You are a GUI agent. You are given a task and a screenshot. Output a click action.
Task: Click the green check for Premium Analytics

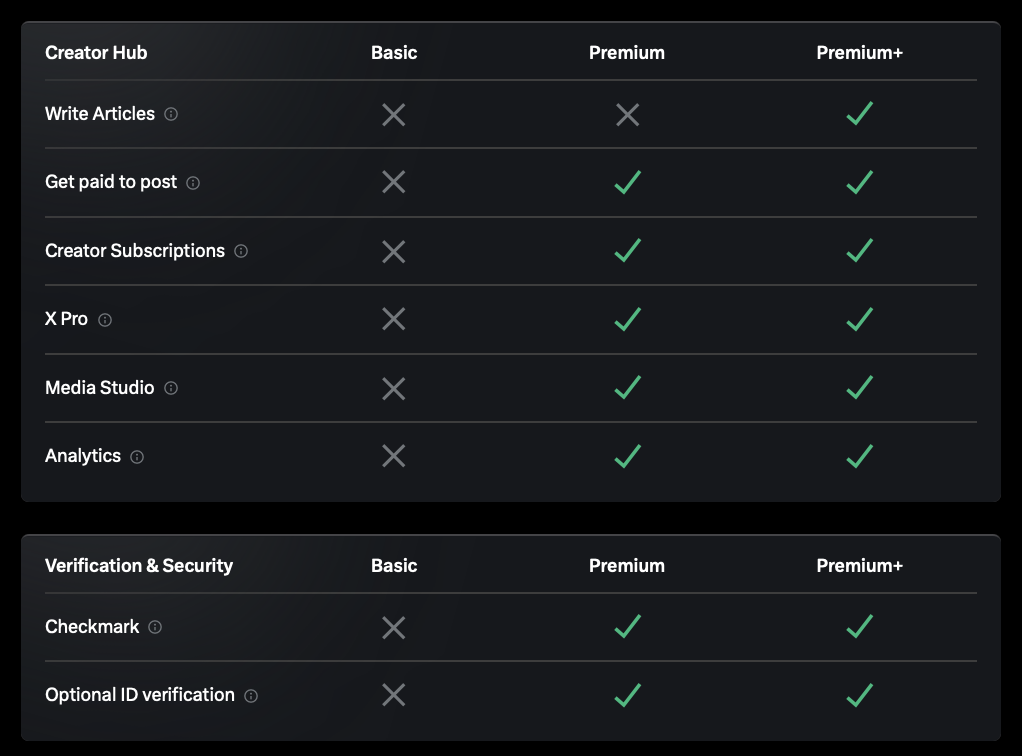point(627,456)
